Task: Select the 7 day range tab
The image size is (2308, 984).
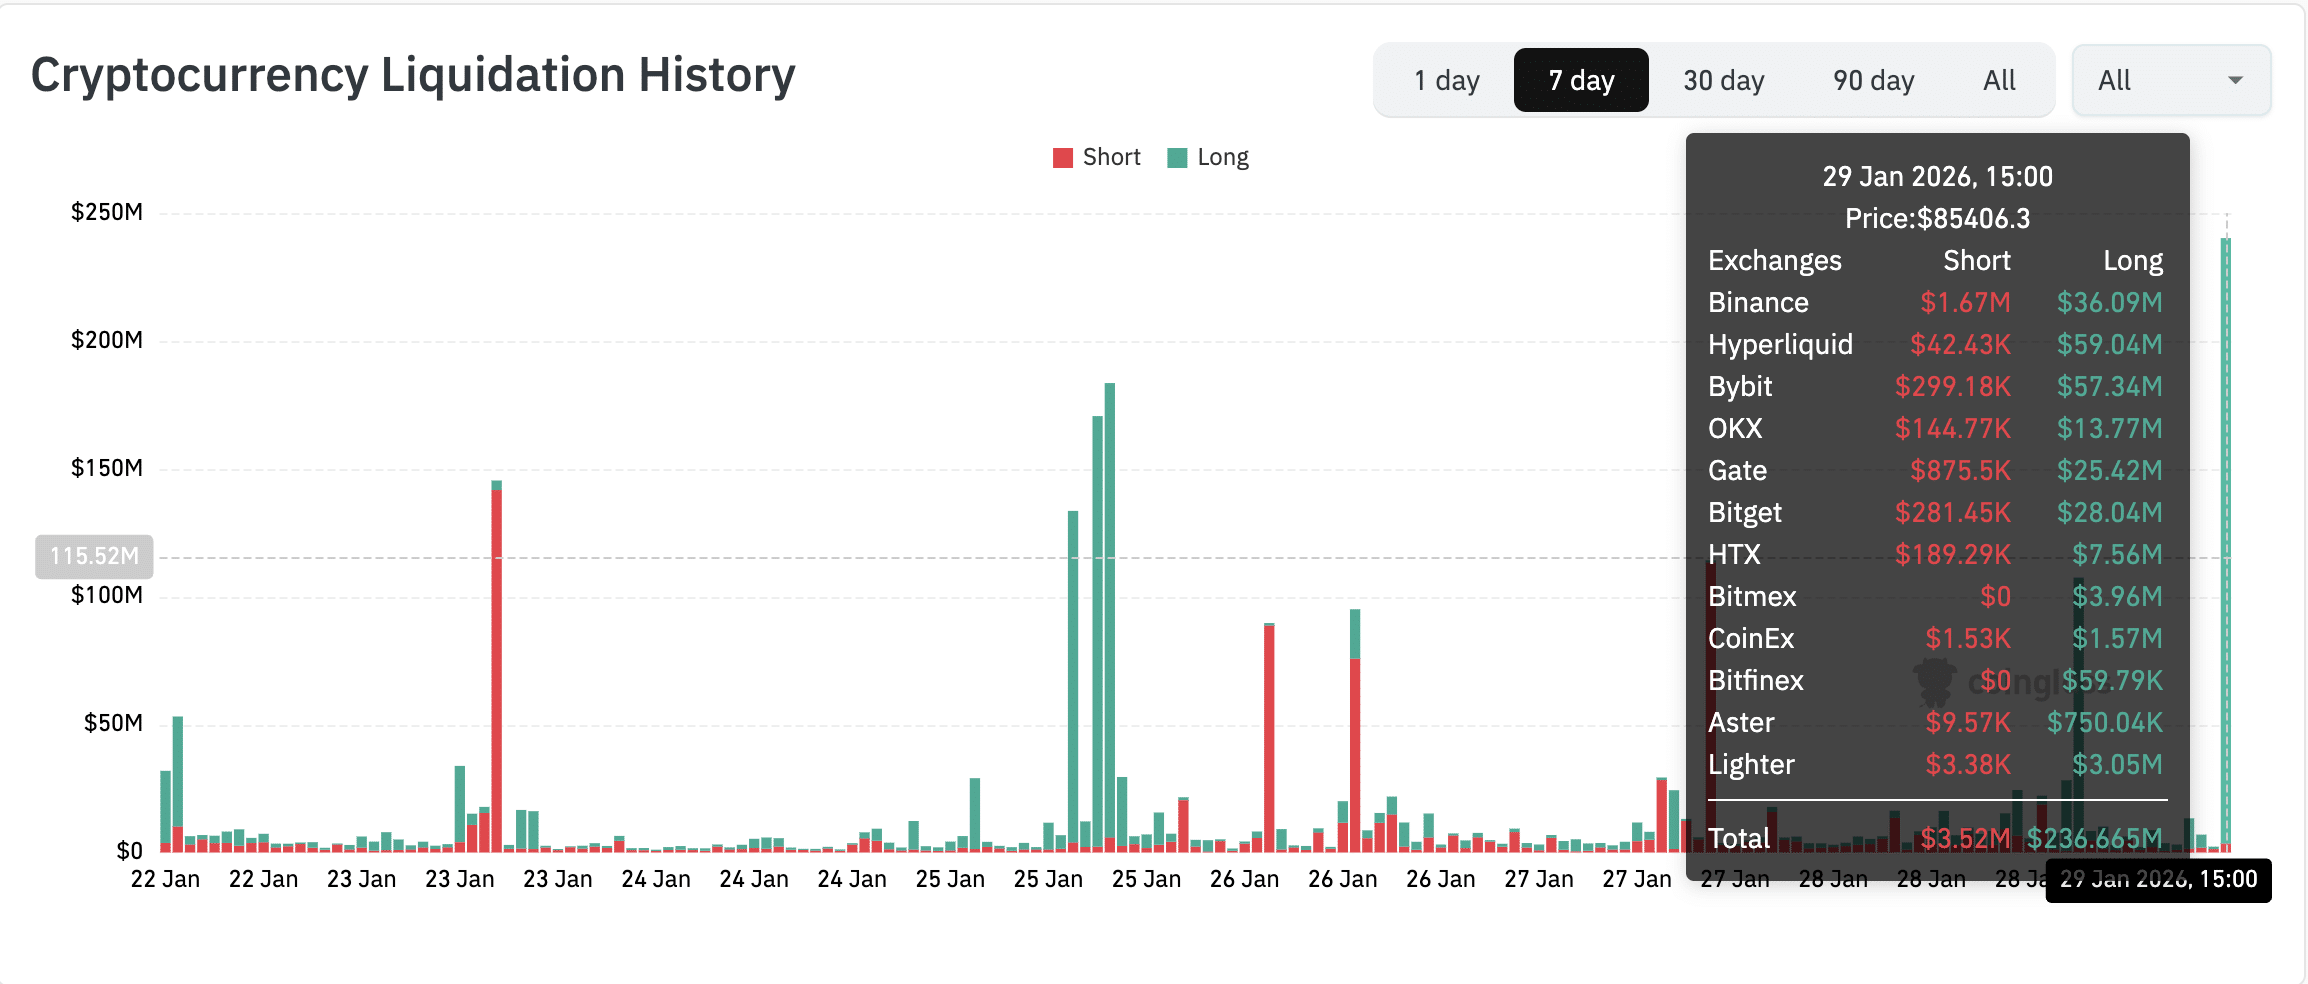Action: pos(1581,80)
